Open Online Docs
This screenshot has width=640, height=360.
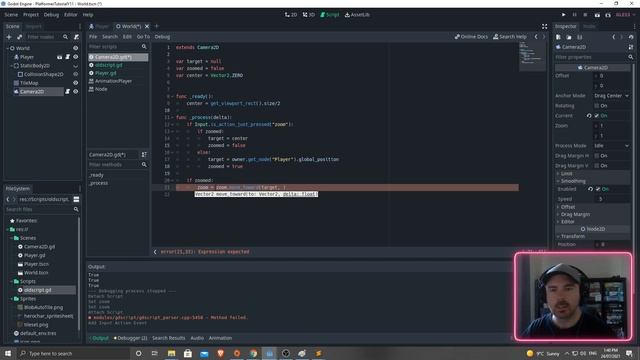tap(471, 36)
